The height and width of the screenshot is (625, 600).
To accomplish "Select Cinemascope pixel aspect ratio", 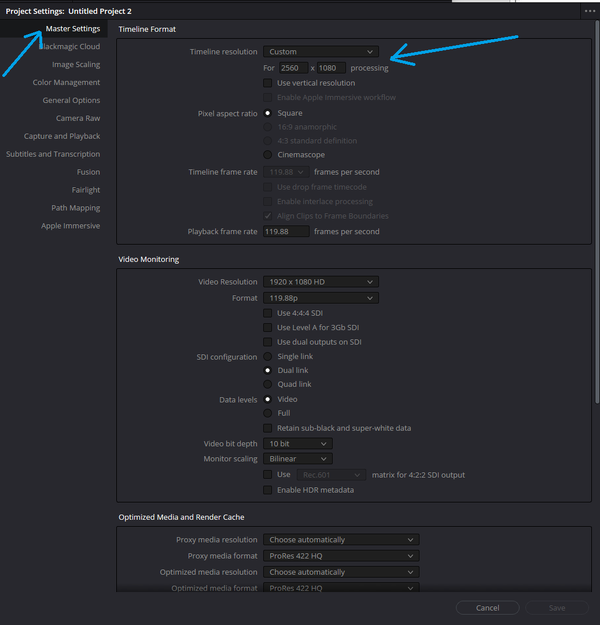I will pyautogui.click(x=268, y=155).
